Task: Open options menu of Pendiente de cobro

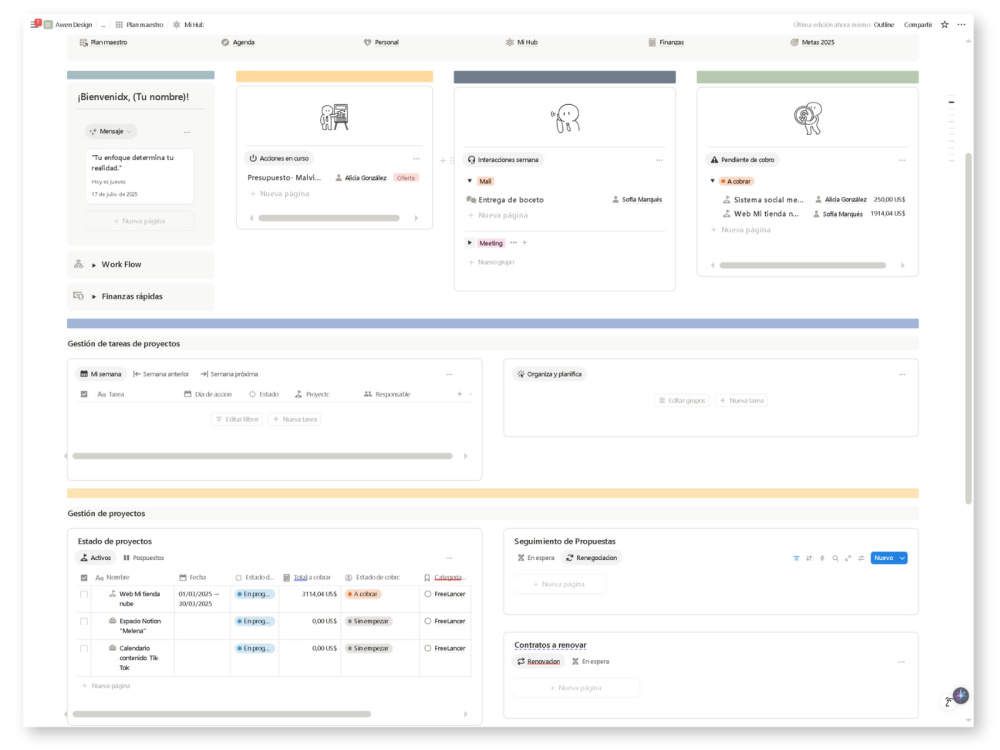Action: [902, 160]
